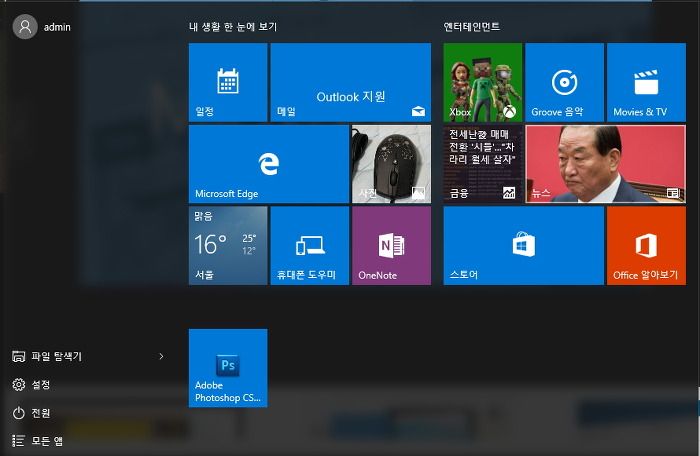Click the 내 생활 한 눈에 보기 group title
700x456 pixels.
pyautogui.click(x=233, y=27)
